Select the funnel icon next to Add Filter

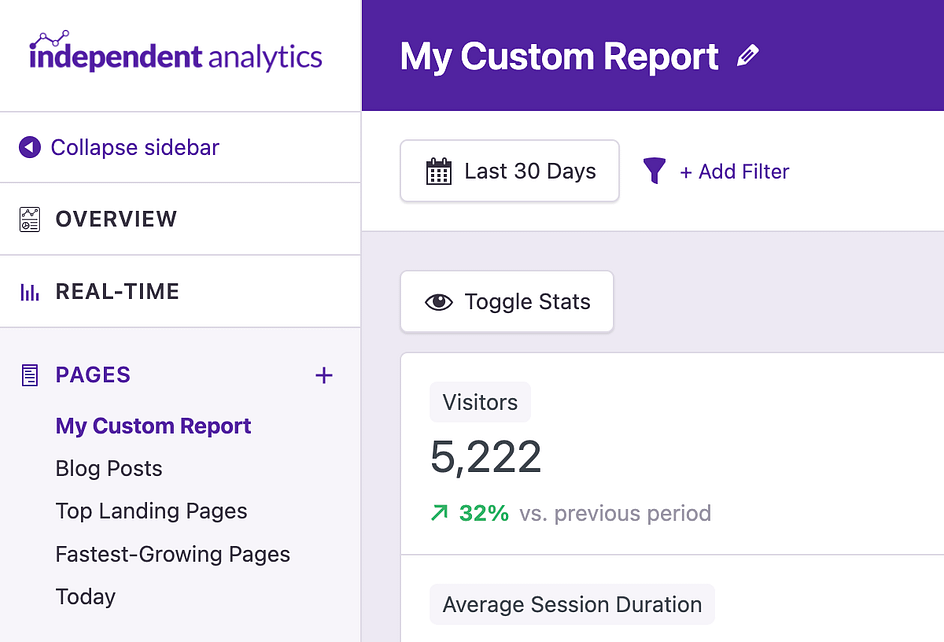tap(655, 171)
